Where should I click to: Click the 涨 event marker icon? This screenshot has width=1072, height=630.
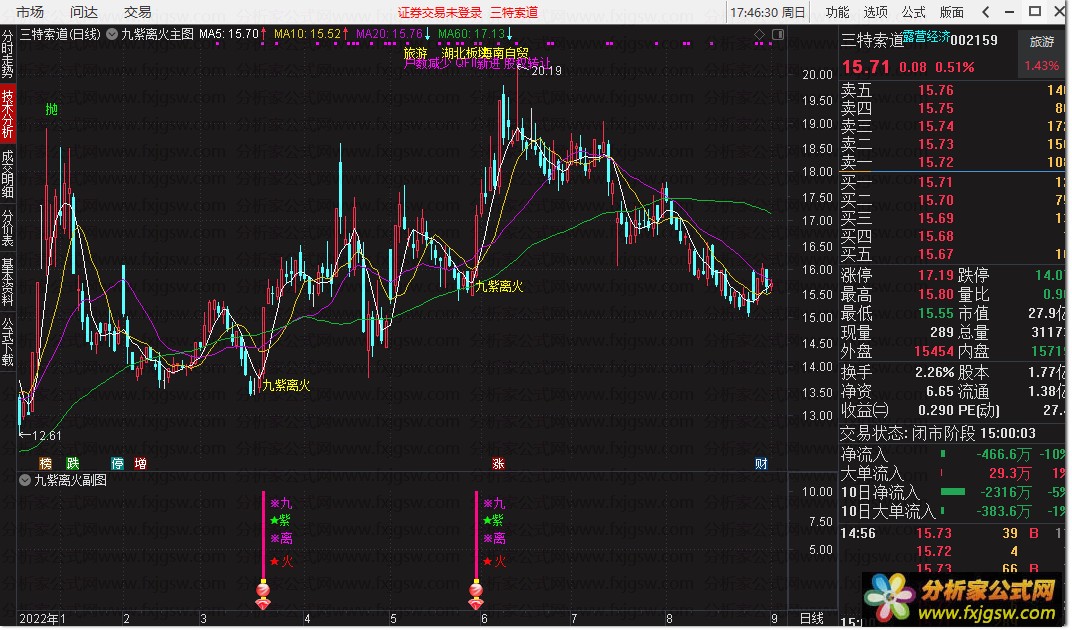coord(498,464)
